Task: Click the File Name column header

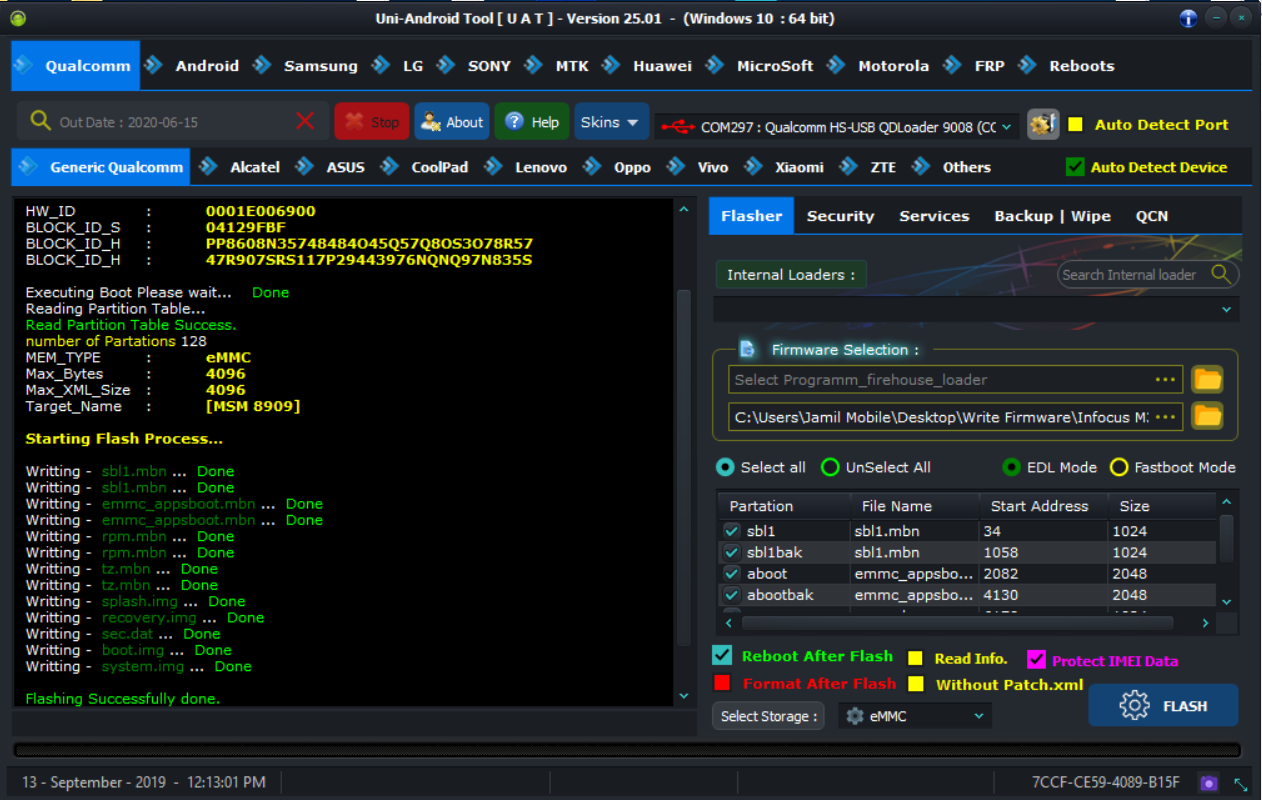Action: click(915, 506)
